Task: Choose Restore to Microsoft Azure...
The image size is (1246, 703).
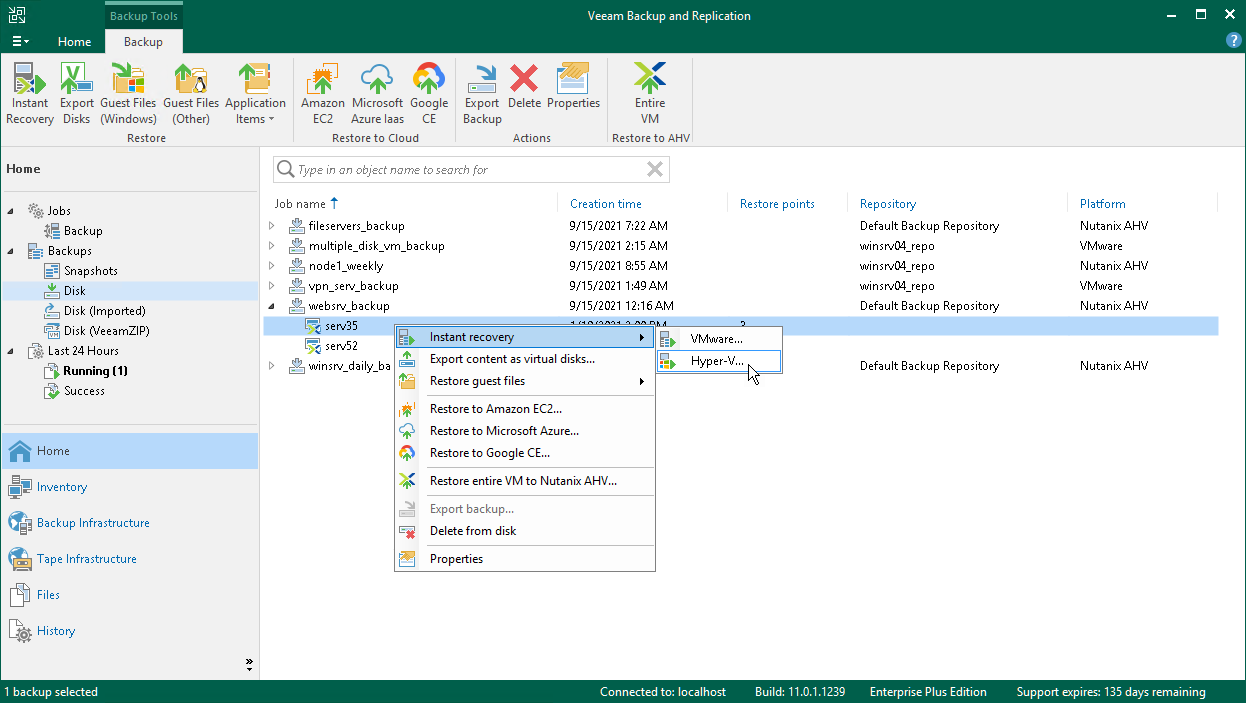Action: tap(525, 431)
